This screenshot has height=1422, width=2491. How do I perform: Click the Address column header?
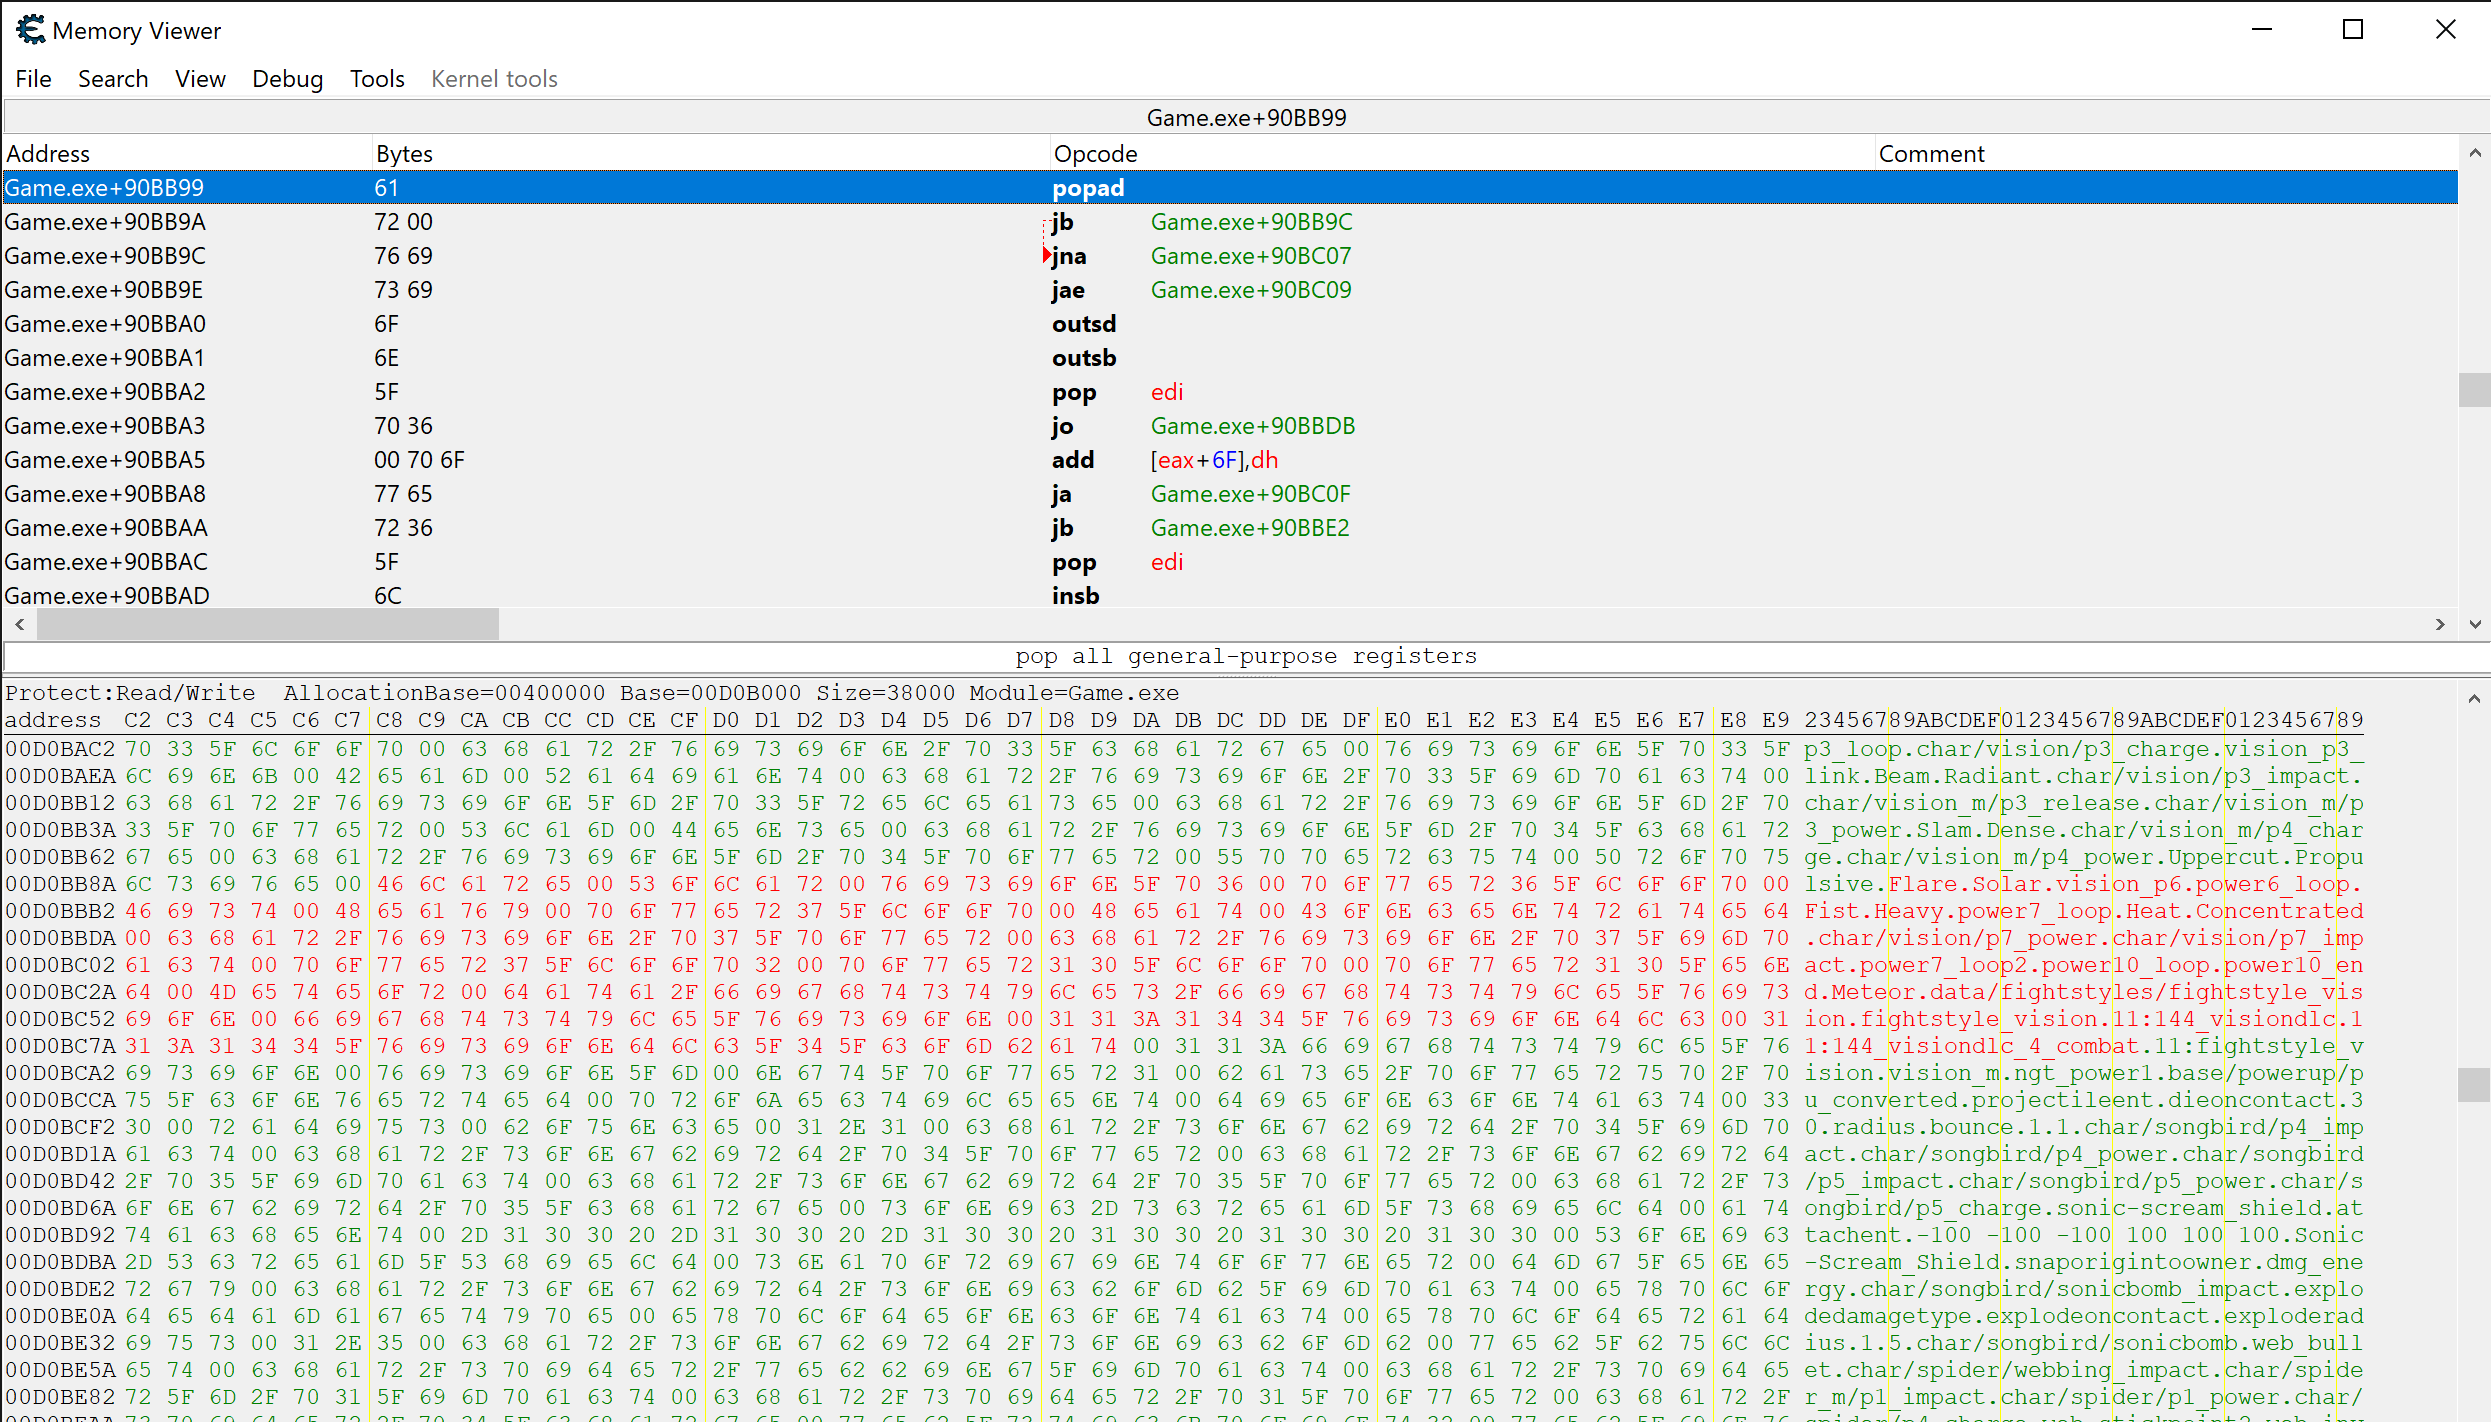point(48,154)
